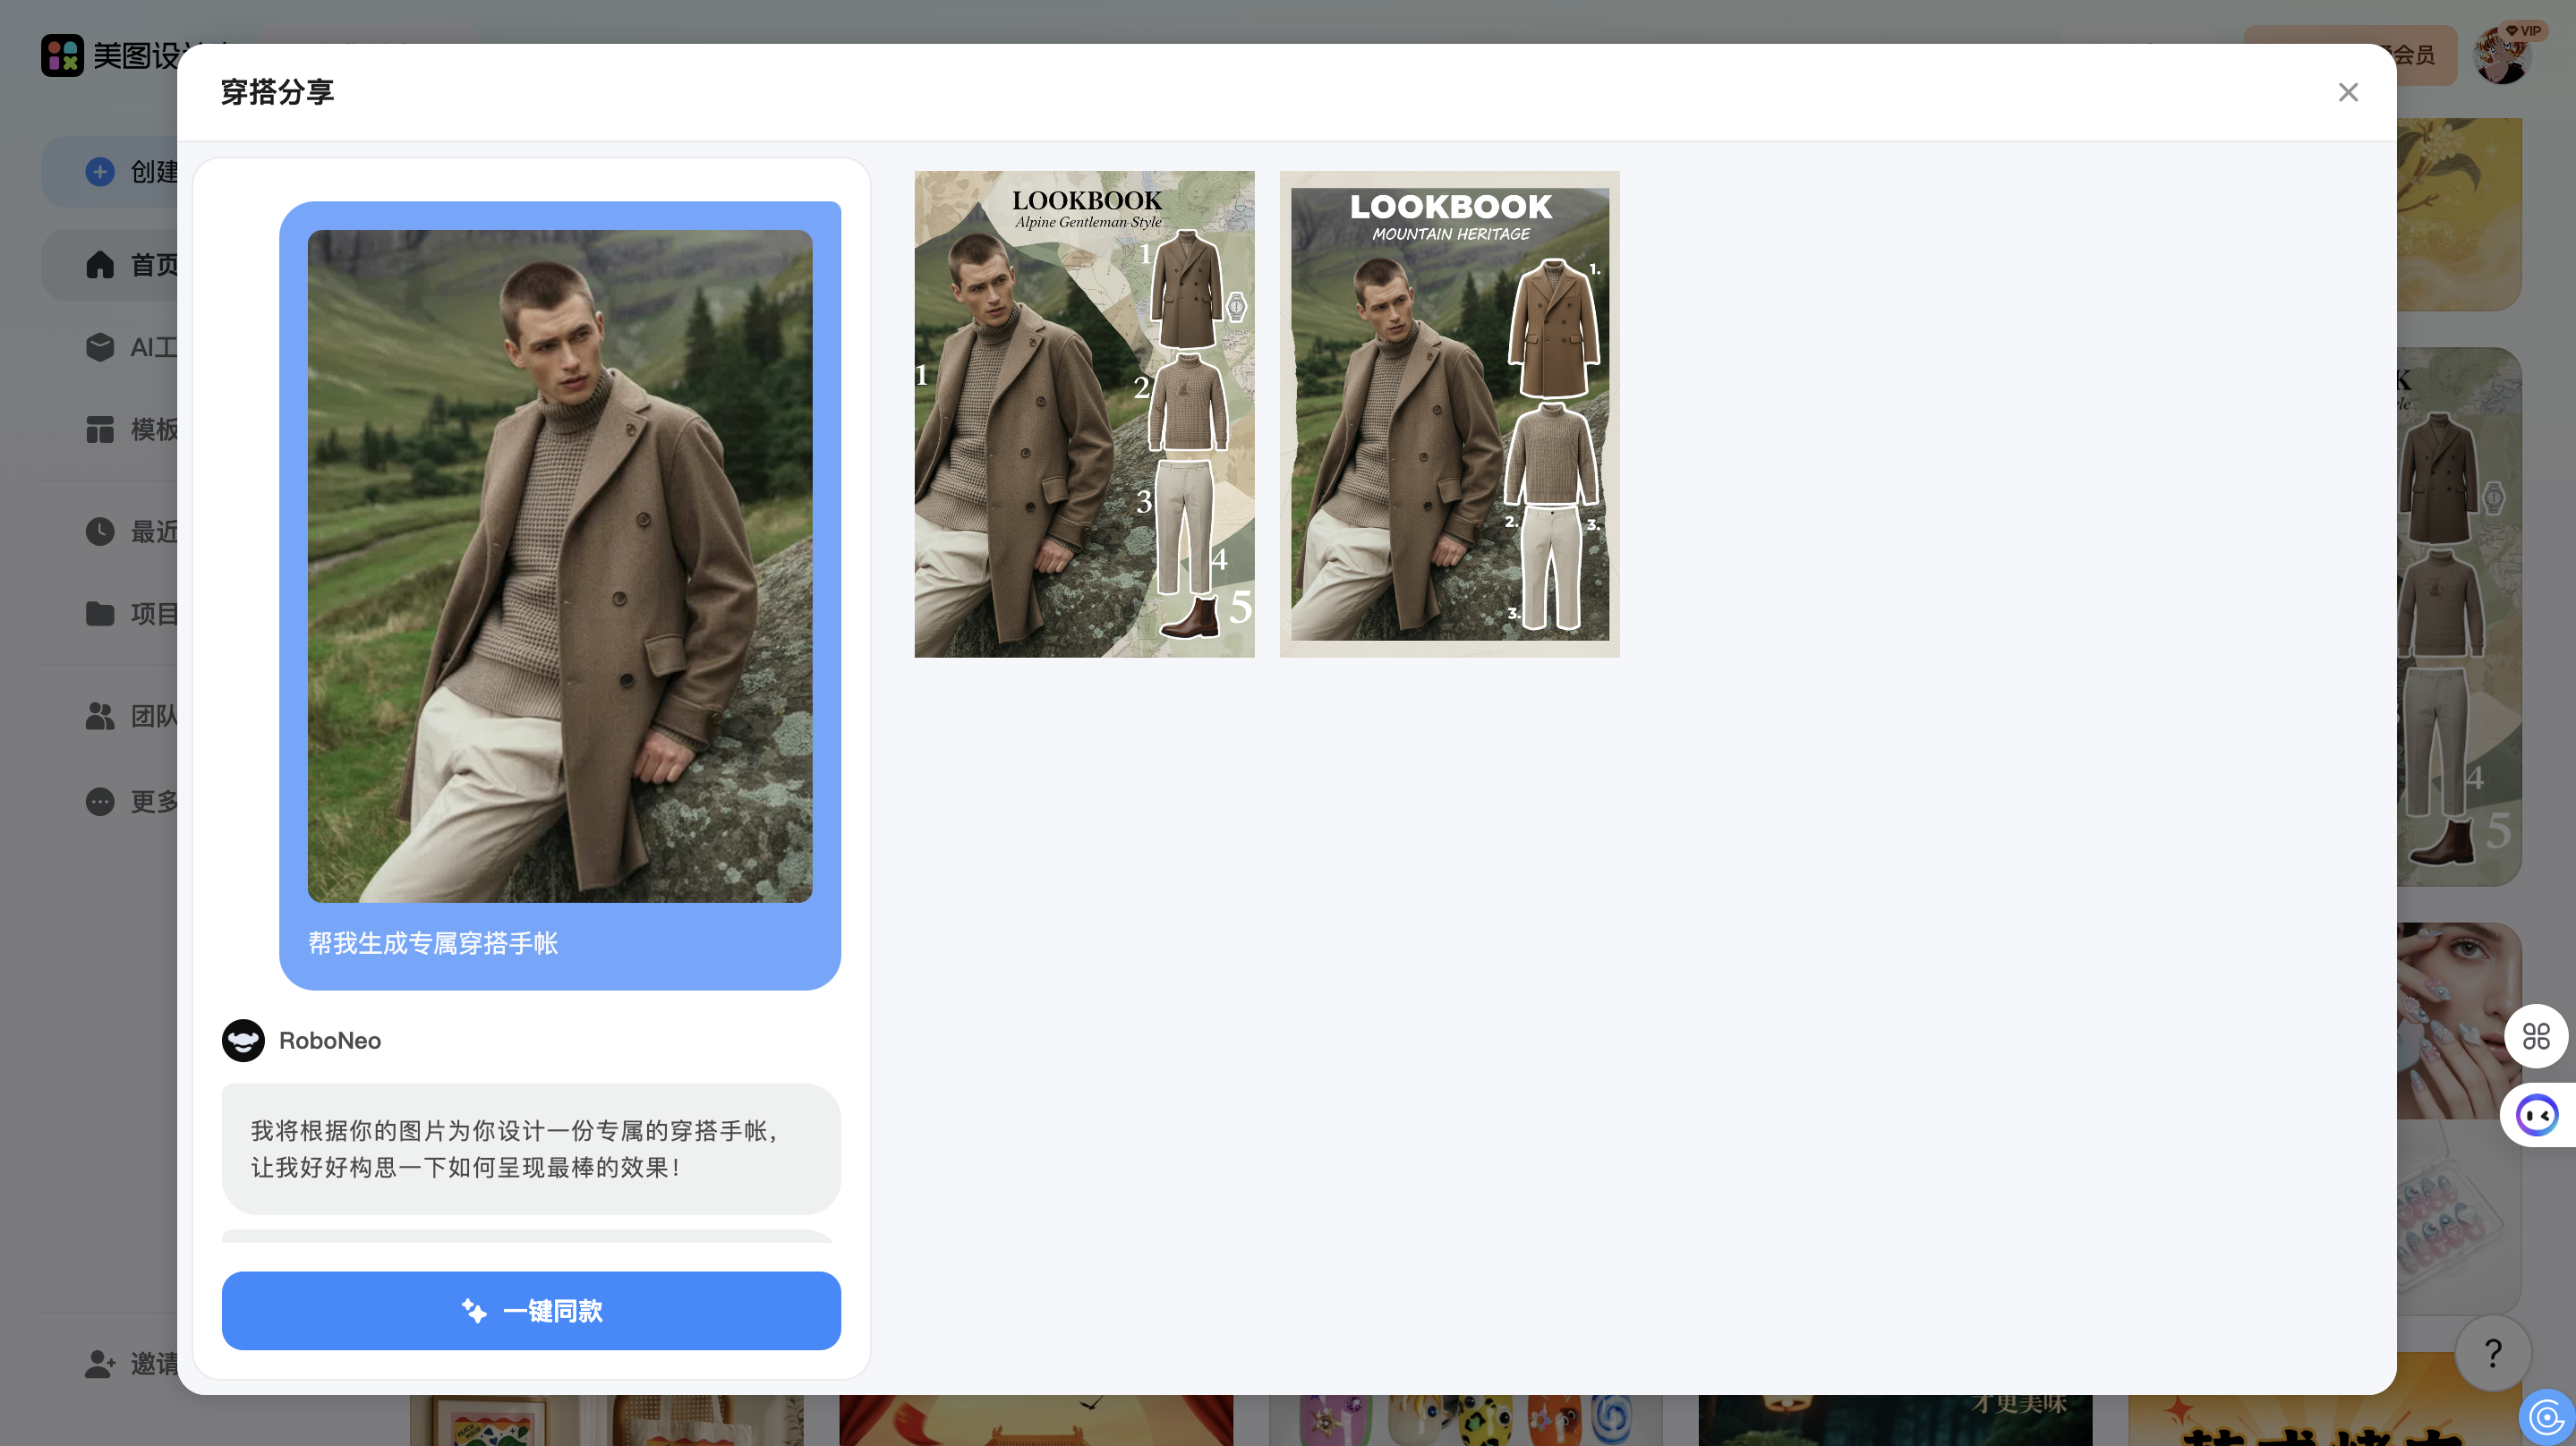Screen dimensions: 2576x1446
Task: Open the yellow floral card behind dialog
Action: click(x=2458, y=214)
